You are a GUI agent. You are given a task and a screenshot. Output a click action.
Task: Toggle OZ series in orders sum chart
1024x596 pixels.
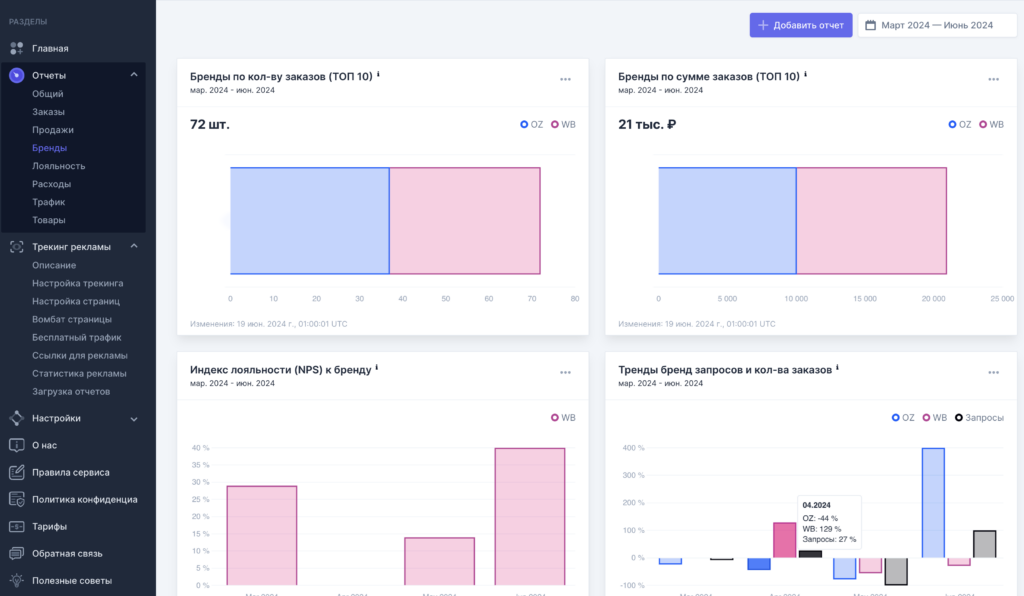pyautogui.click(x=960, y=125)
